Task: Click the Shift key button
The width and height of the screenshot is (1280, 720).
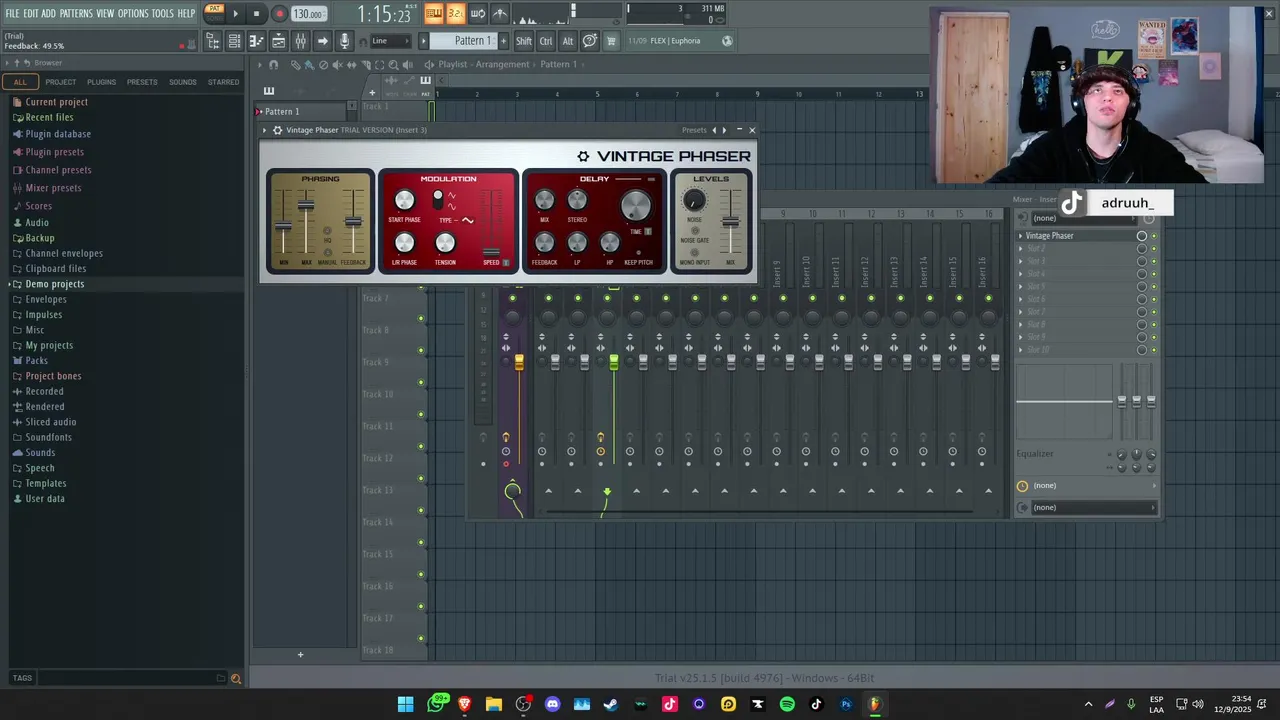Action: [523, 41]
